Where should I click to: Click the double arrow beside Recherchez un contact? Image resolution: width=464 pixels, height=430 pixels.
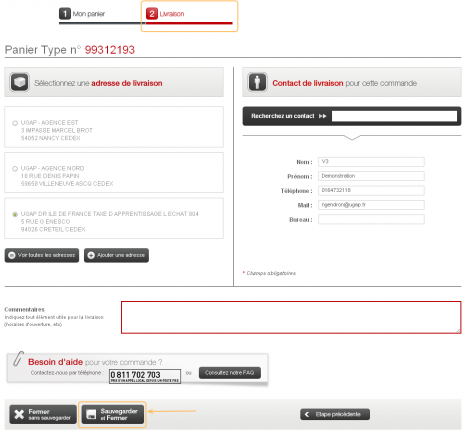click(322, 116)
